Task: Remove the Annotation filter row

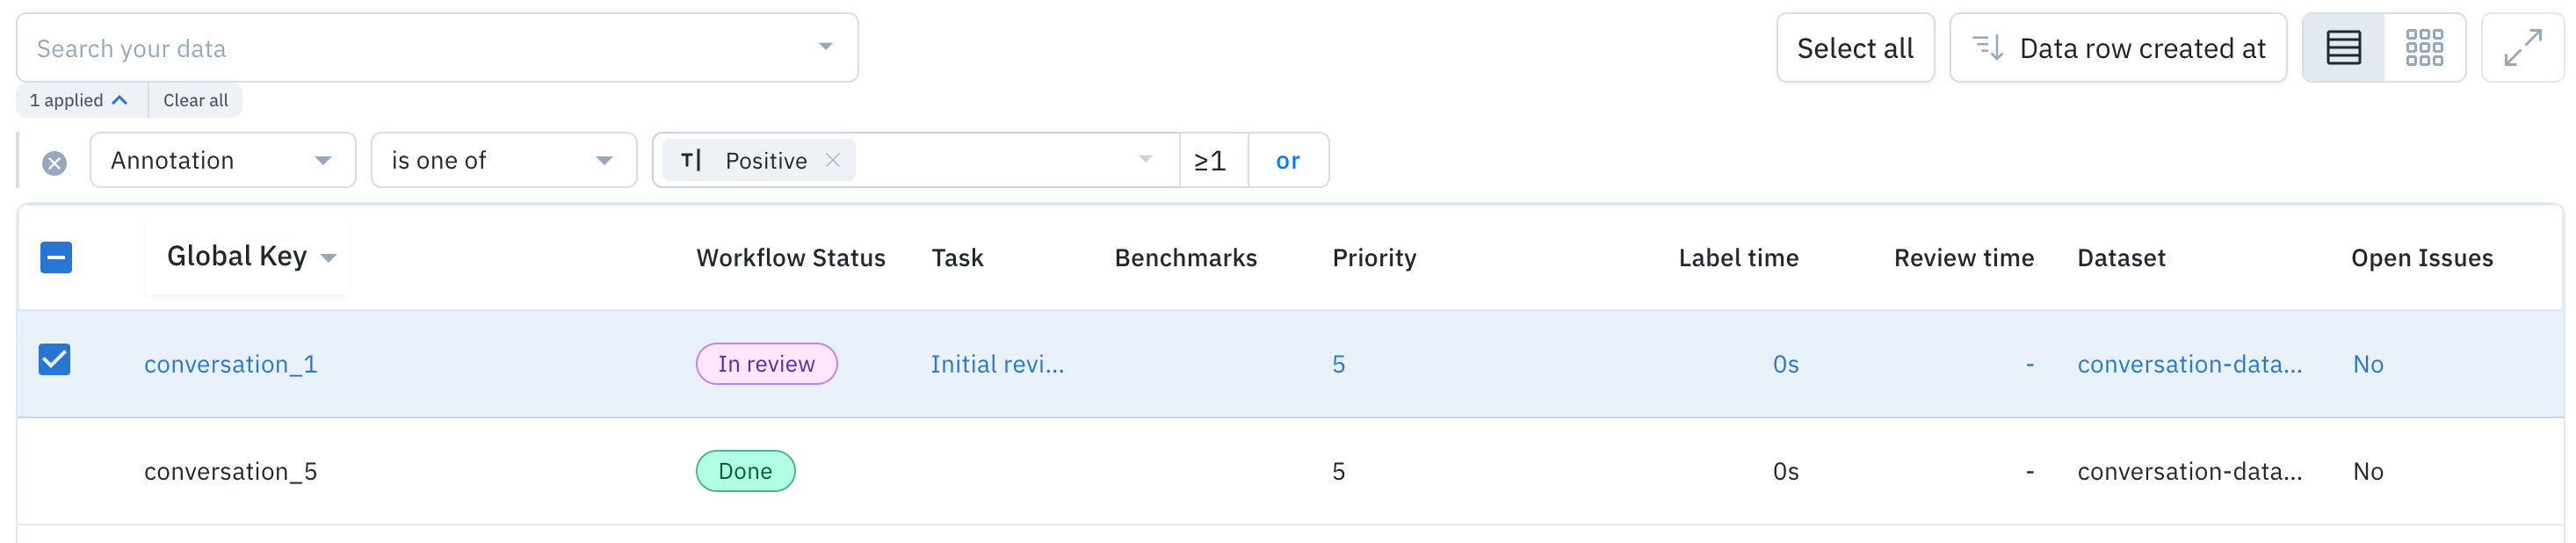Action: click(x=55, y=163)
